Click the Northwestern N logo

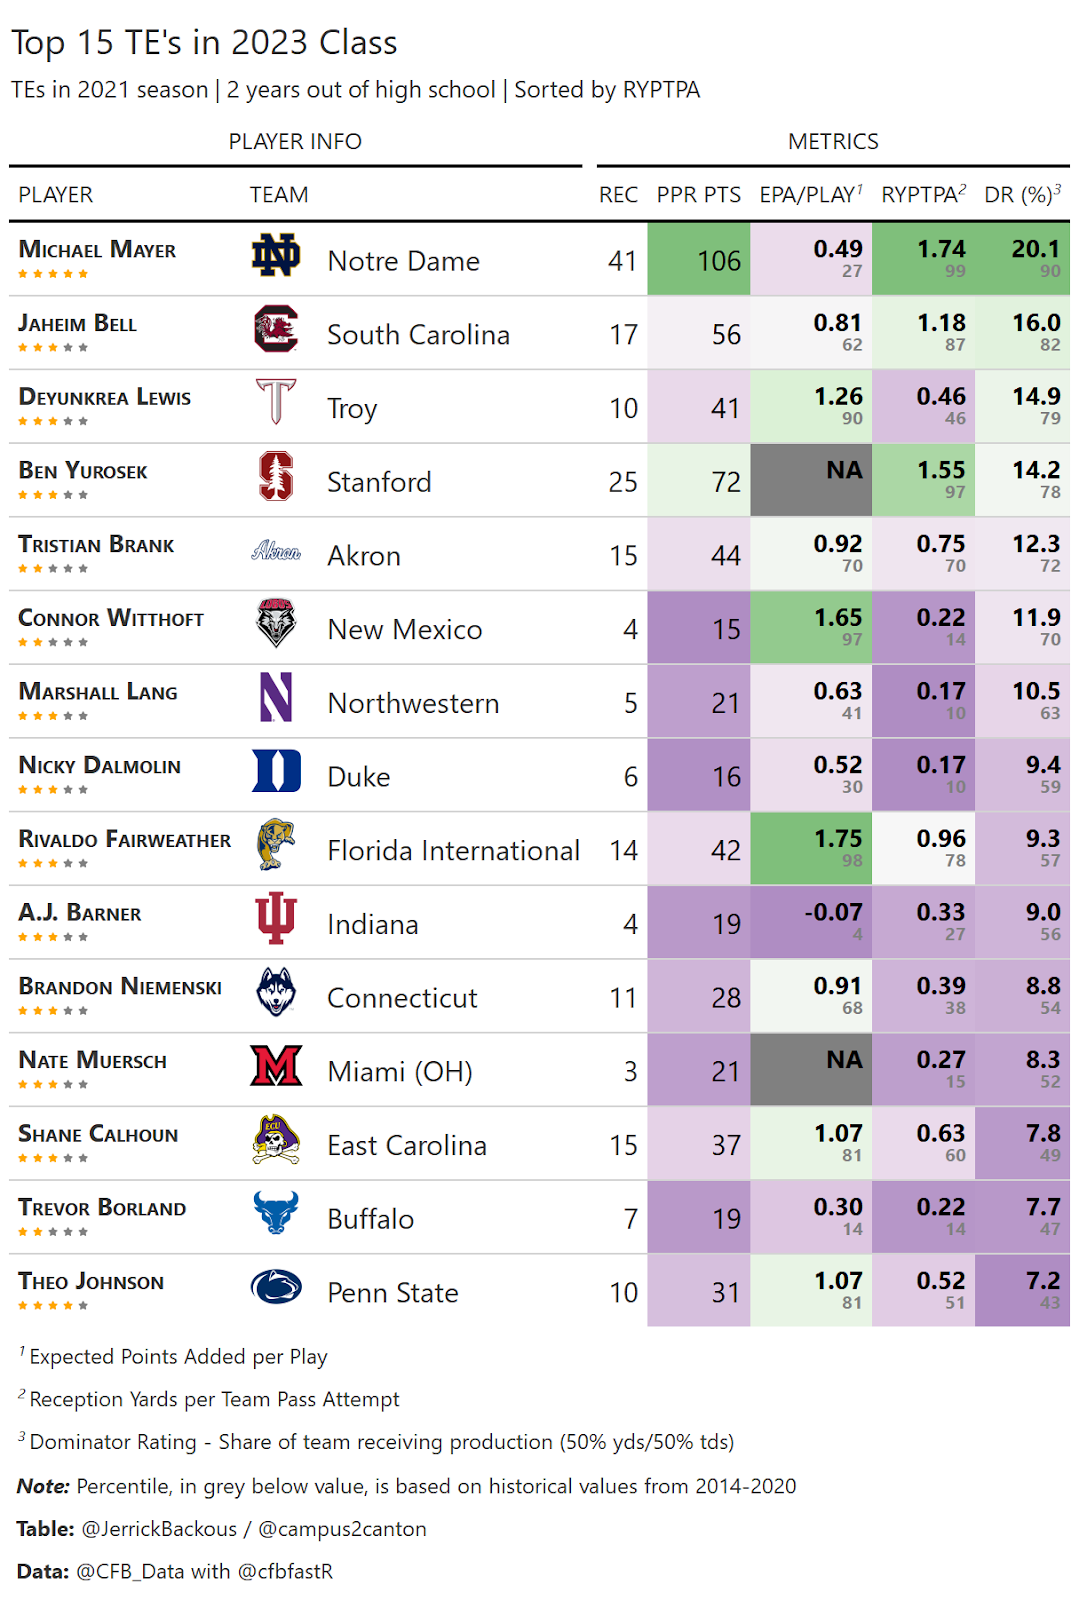tap(276, 697)
